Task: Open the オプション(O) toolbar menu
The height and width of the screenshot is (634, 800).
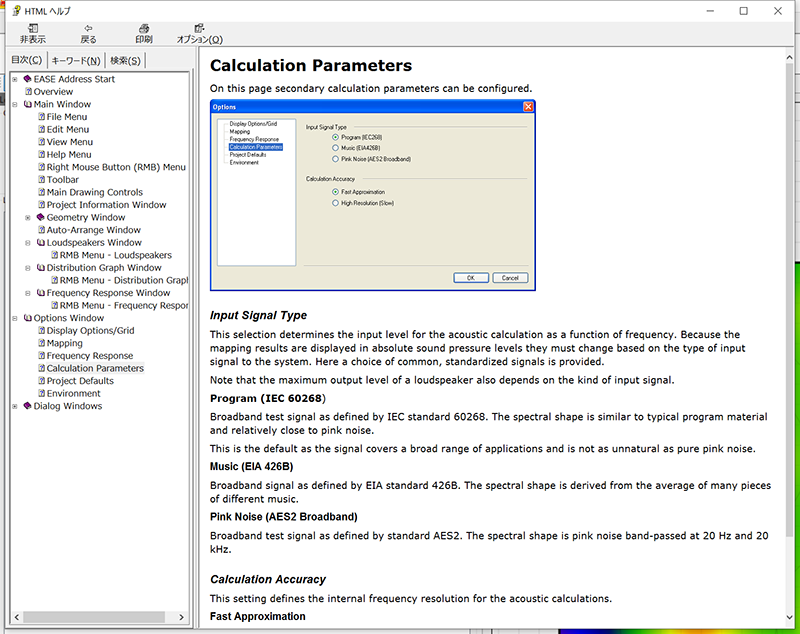Action: 199,34
